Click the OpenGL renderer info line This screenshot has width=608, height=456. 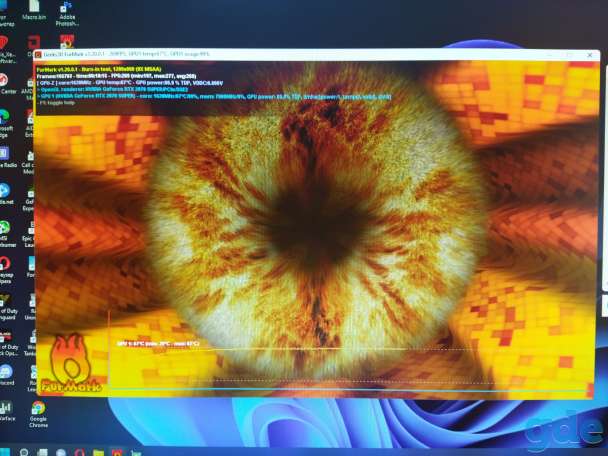coord(112,90)
